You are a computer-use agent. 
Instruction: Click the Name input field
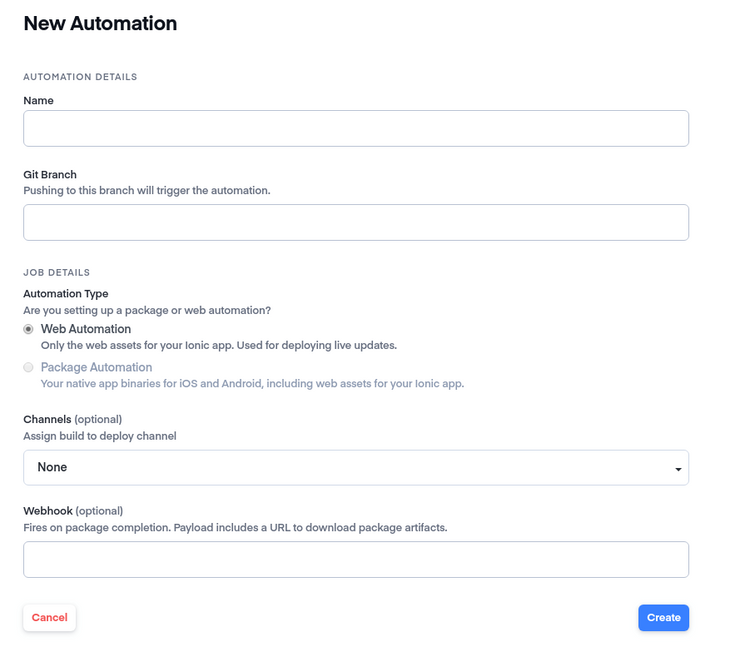[356, 129]
